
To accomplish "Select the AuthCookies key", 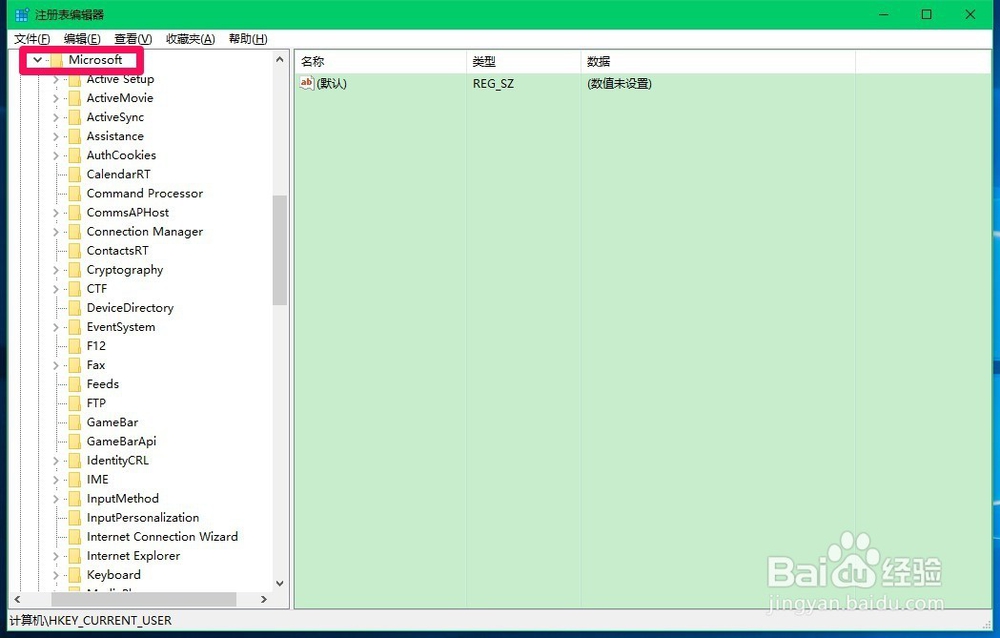I will tap(121, 156).
